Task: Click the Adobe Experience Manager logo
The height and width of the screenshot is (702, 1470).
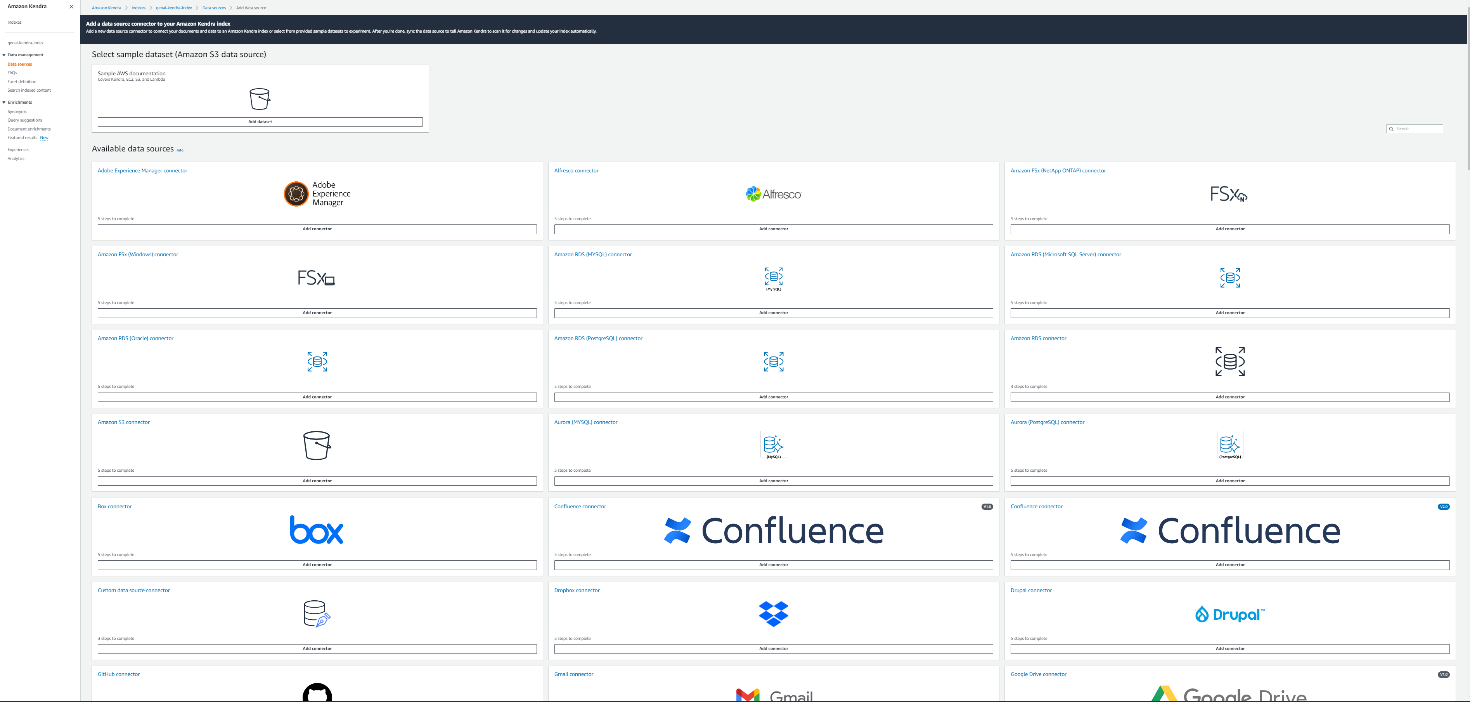Action: pyautogui.click(x=317, y=194)
